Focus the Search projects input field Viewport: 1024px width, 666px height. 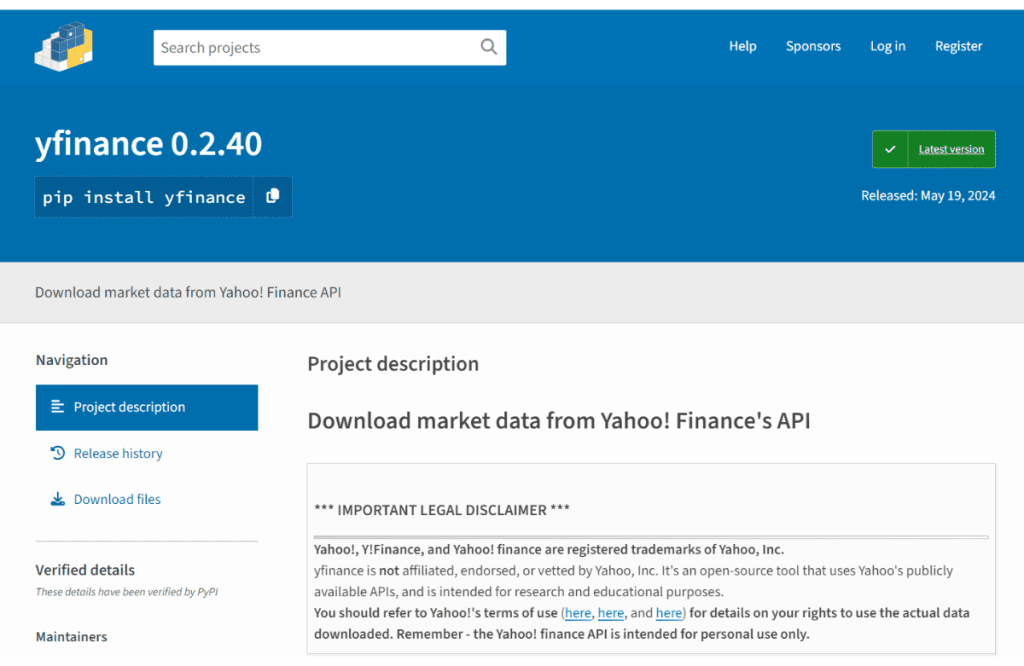coord(315,47)
